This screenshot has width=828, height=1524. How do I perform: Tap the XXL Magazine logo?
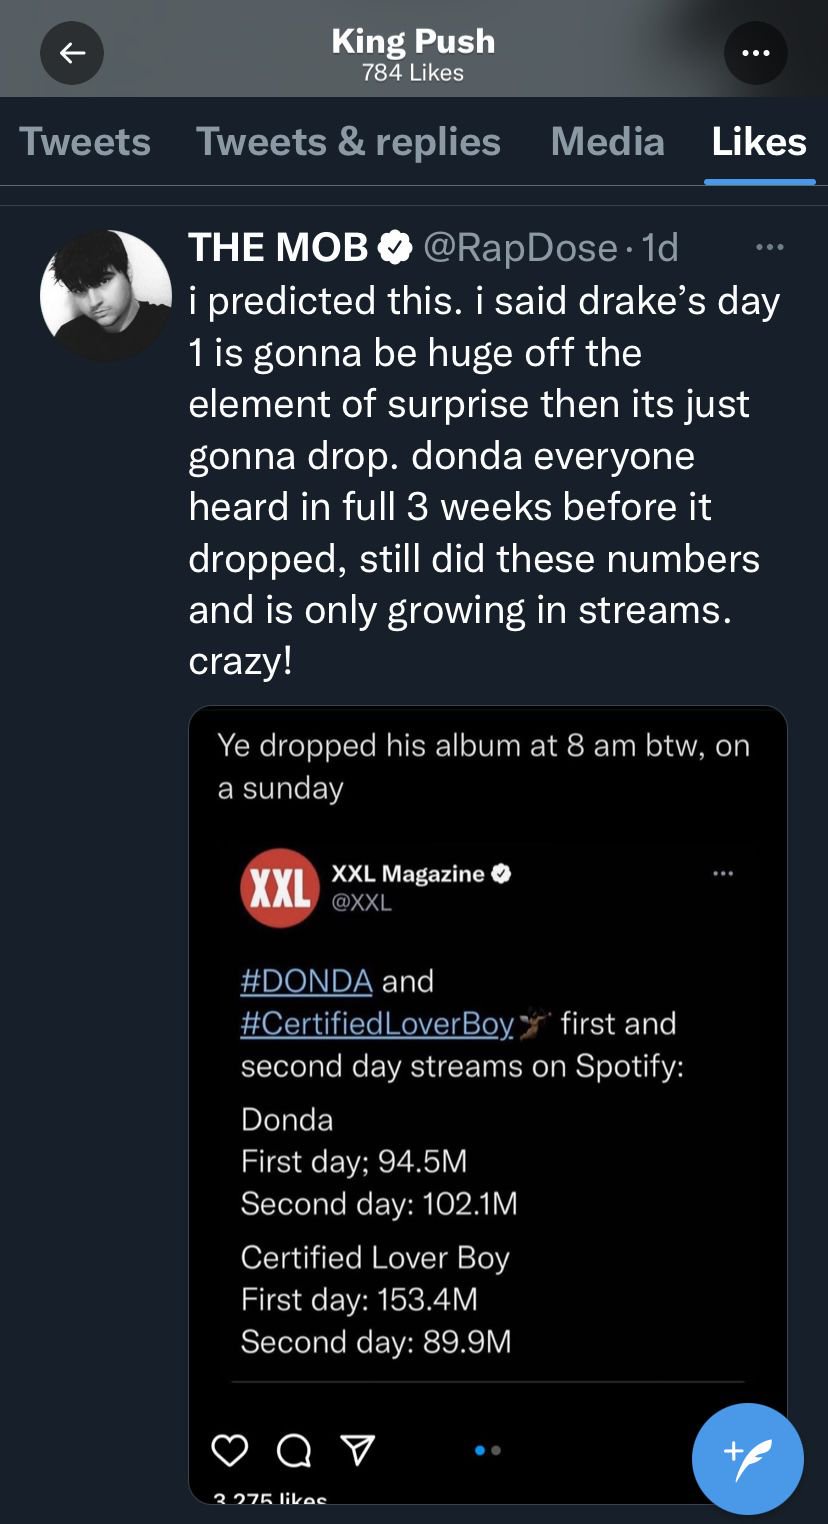tap(279, 888)
